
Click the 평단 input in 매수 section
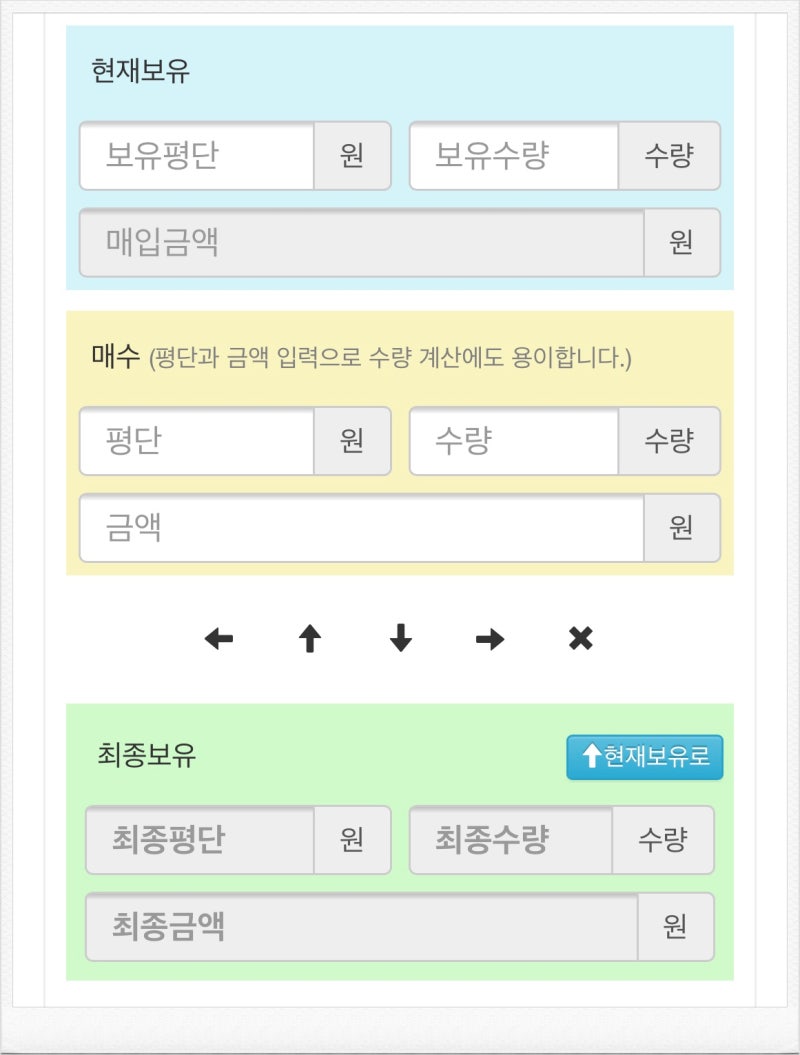click(195, 442)
